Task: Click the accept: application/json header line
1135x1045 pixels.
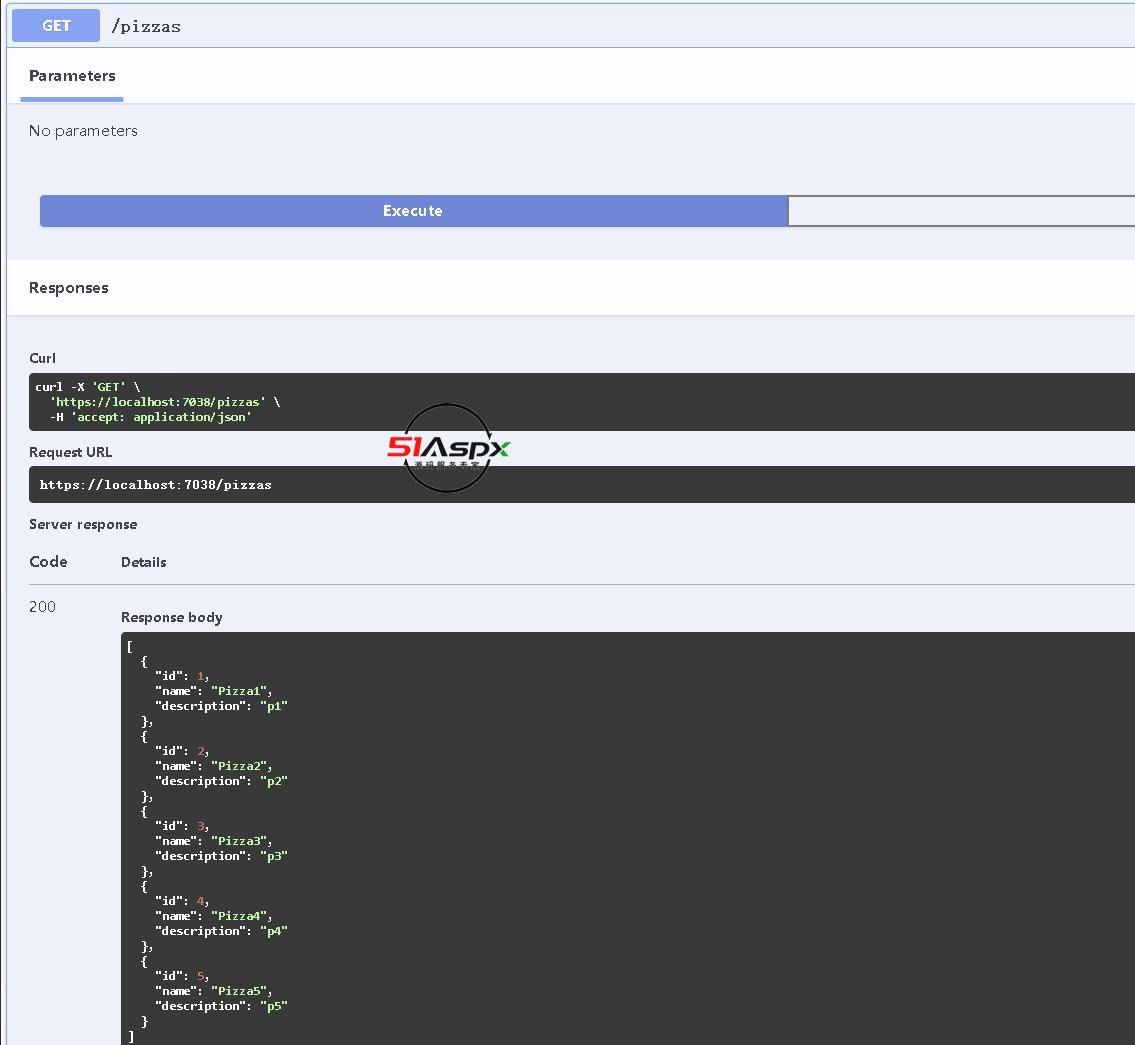Action: coord(160,417)
